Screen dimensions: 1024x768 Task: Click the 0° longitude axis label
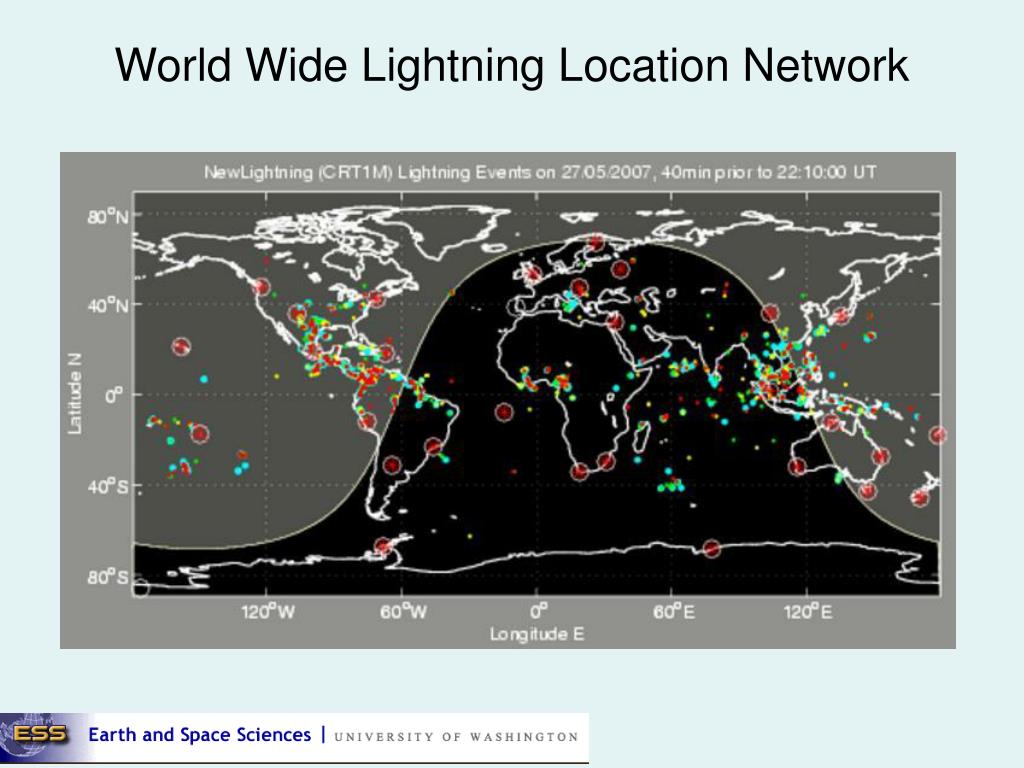point(538,611)
